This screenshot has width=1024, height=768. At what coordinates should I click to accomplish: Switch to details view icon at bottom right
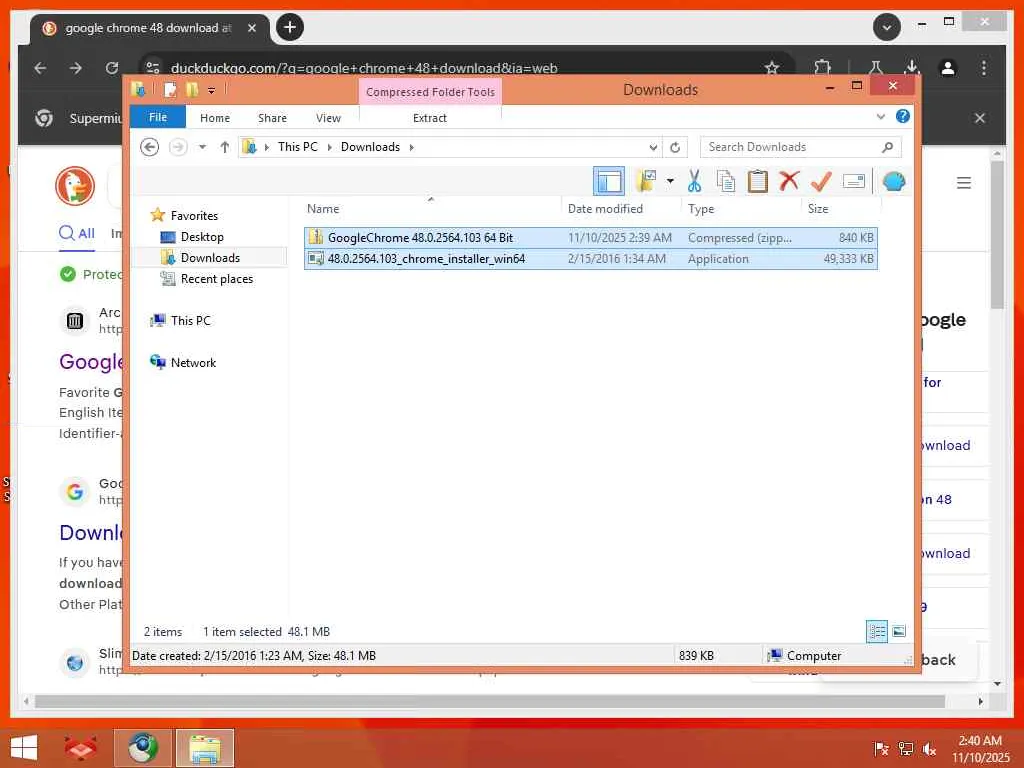point(876,631)
